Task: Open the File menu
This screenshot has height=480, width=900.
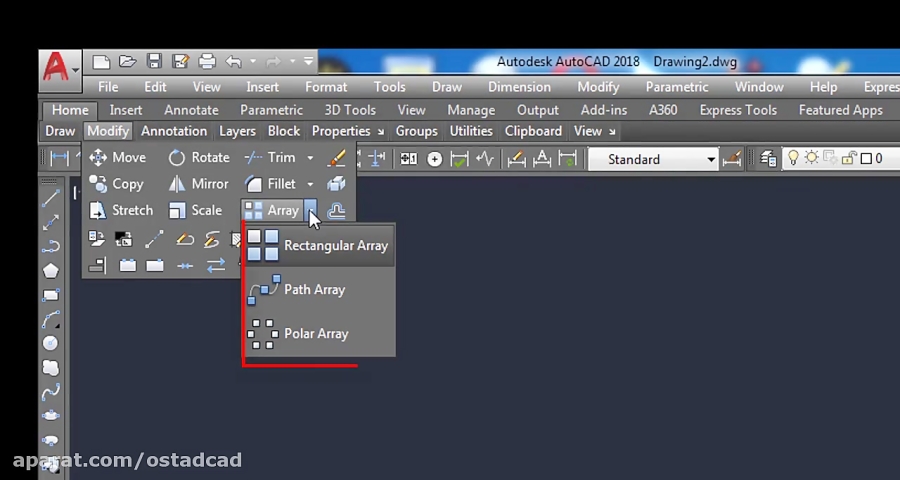Action: click(108, 87)
